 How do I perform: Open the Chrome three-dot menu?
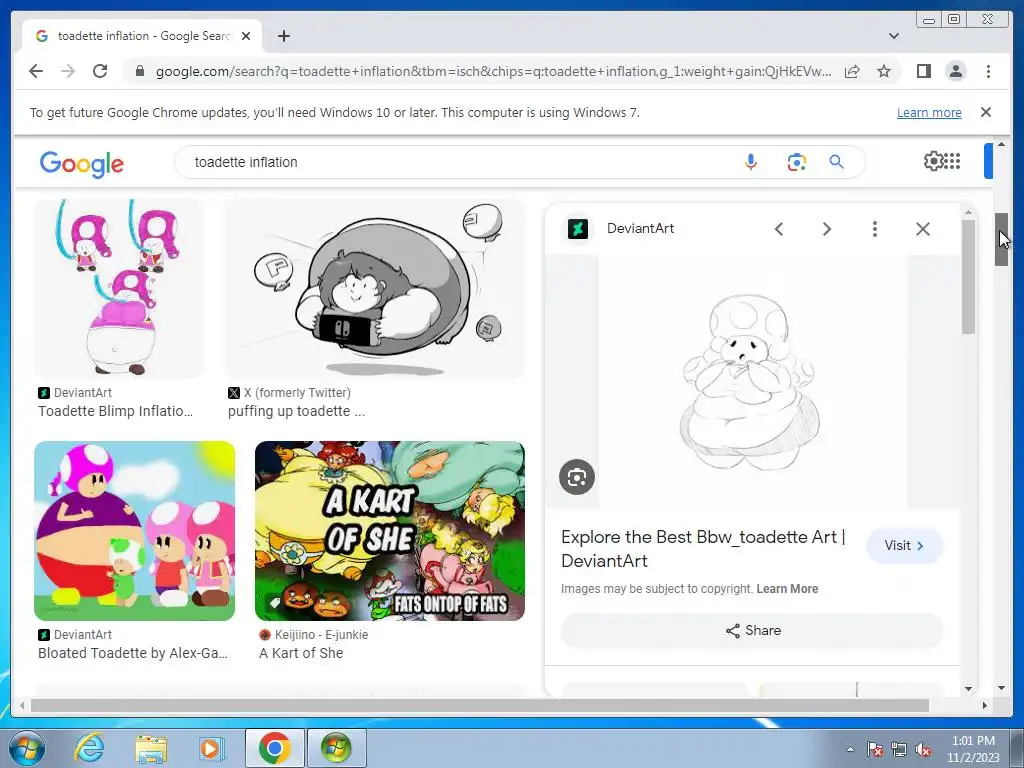click(988, 71)
